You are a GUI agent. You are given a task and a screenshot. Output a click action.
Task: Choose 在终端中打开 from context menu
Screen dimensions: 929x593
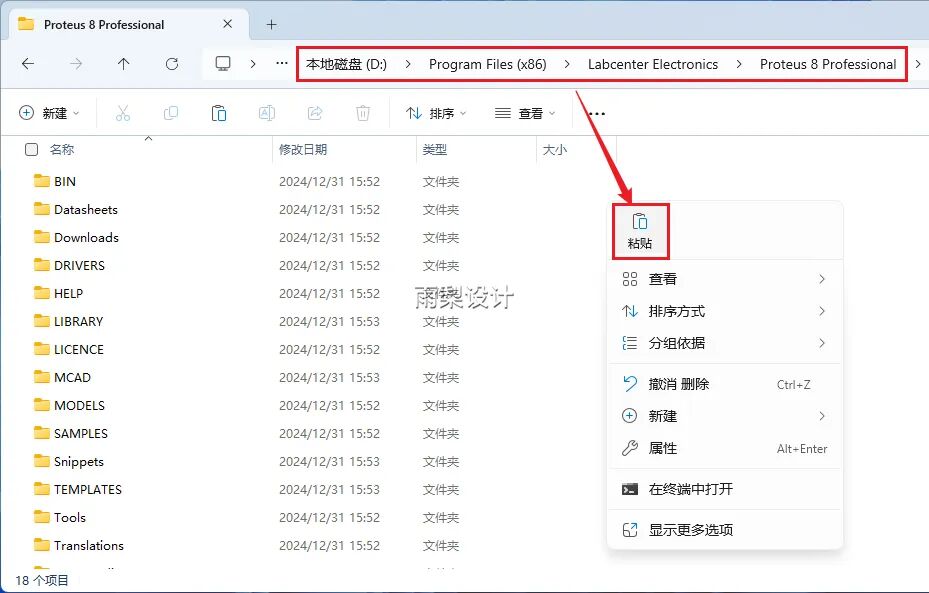tap(690, 489)
